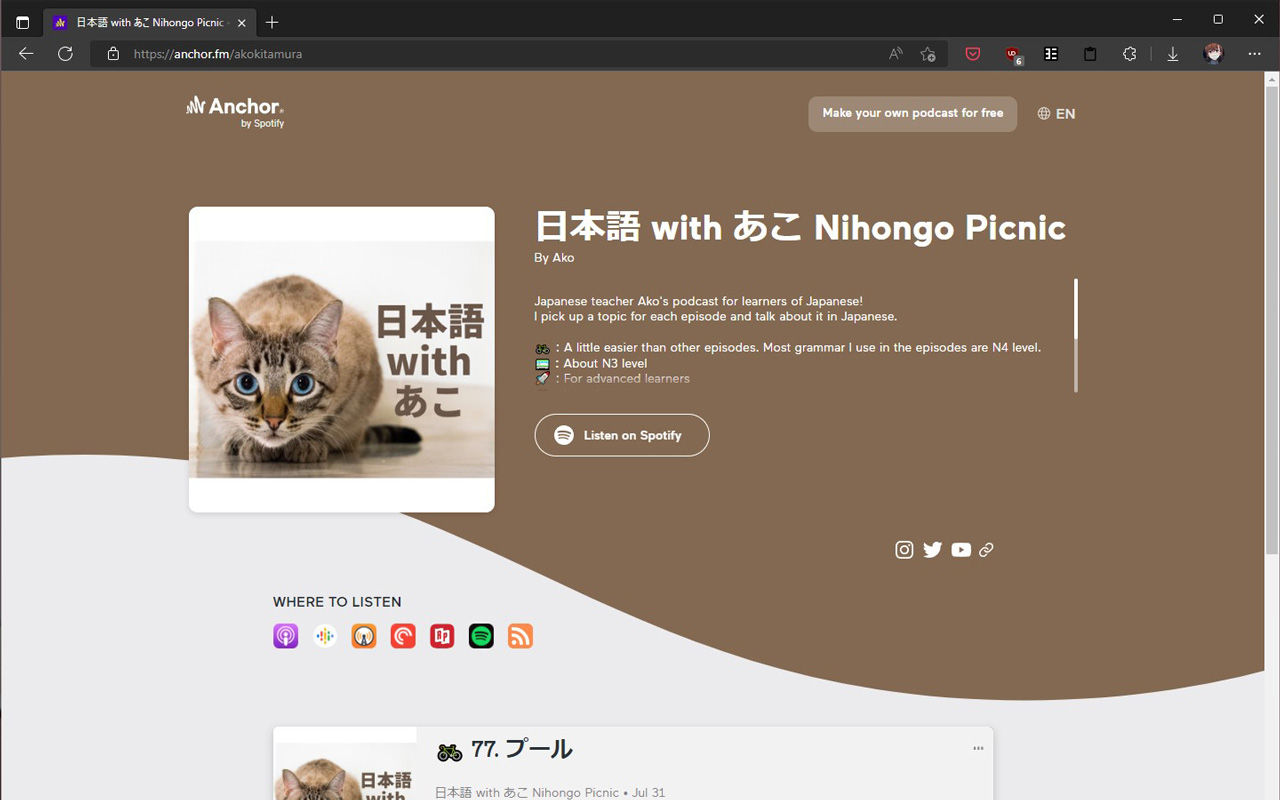The width and height of the screenshot is (1280, 800).
Task: Click the podcast cover cat artwork
Action: [x=341, y=359]
